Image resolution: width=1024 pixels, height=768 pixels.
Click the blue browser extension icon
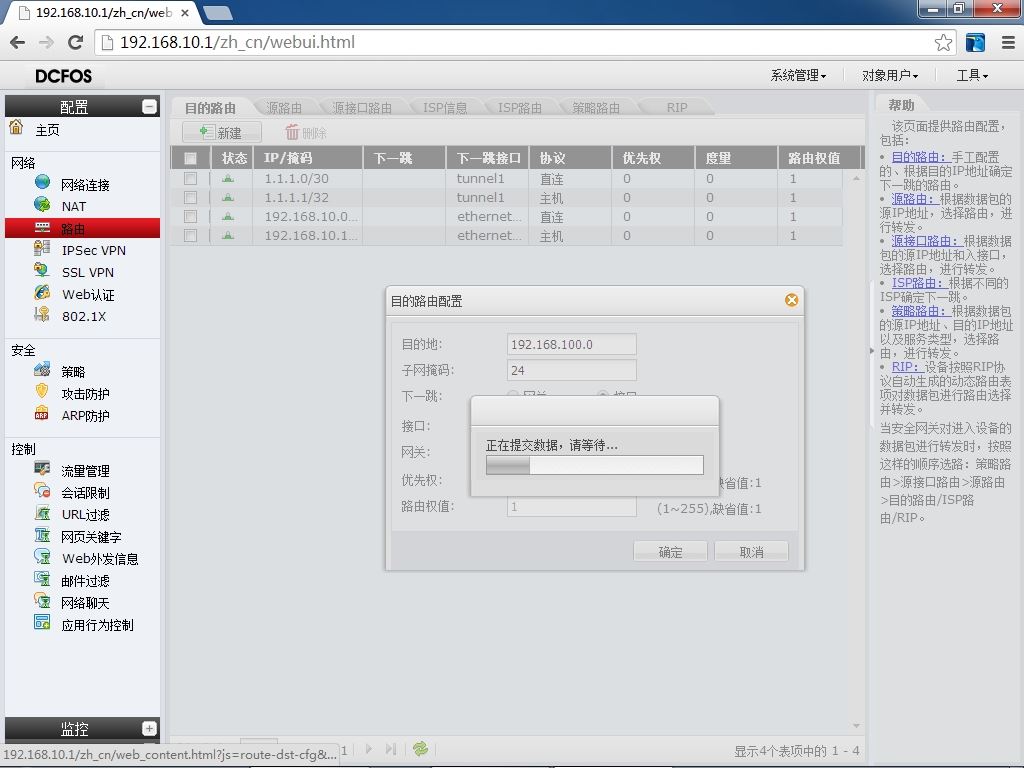[x=975, y=43]
